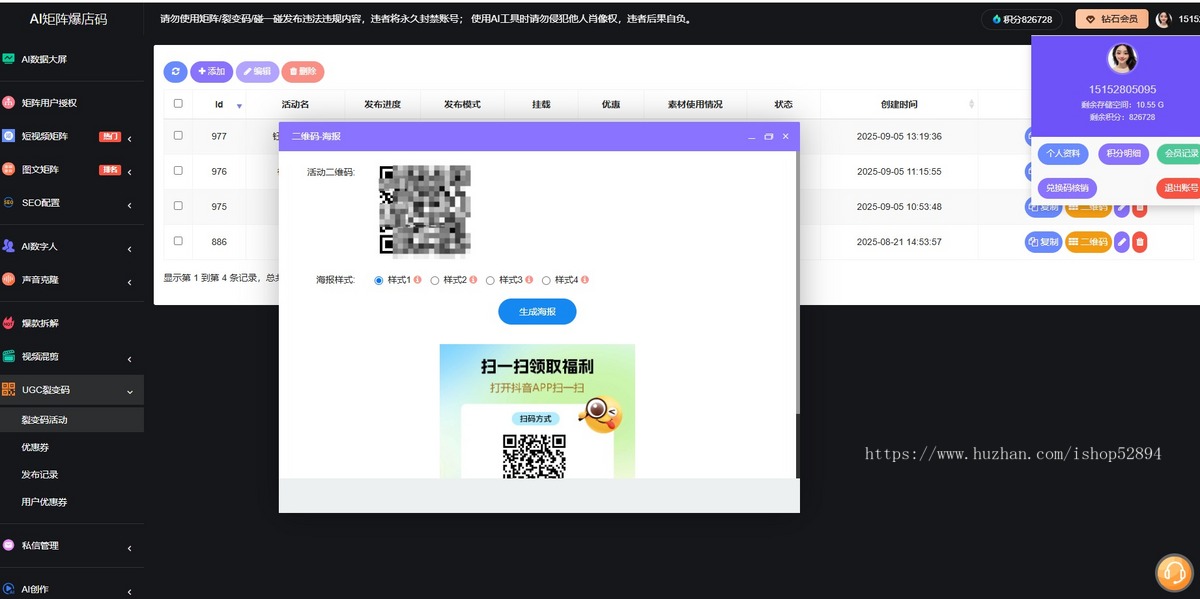This screenshot has height=599, width=1200.
Task: Click the 删除 toolbar button
Action: pos(302,72)
